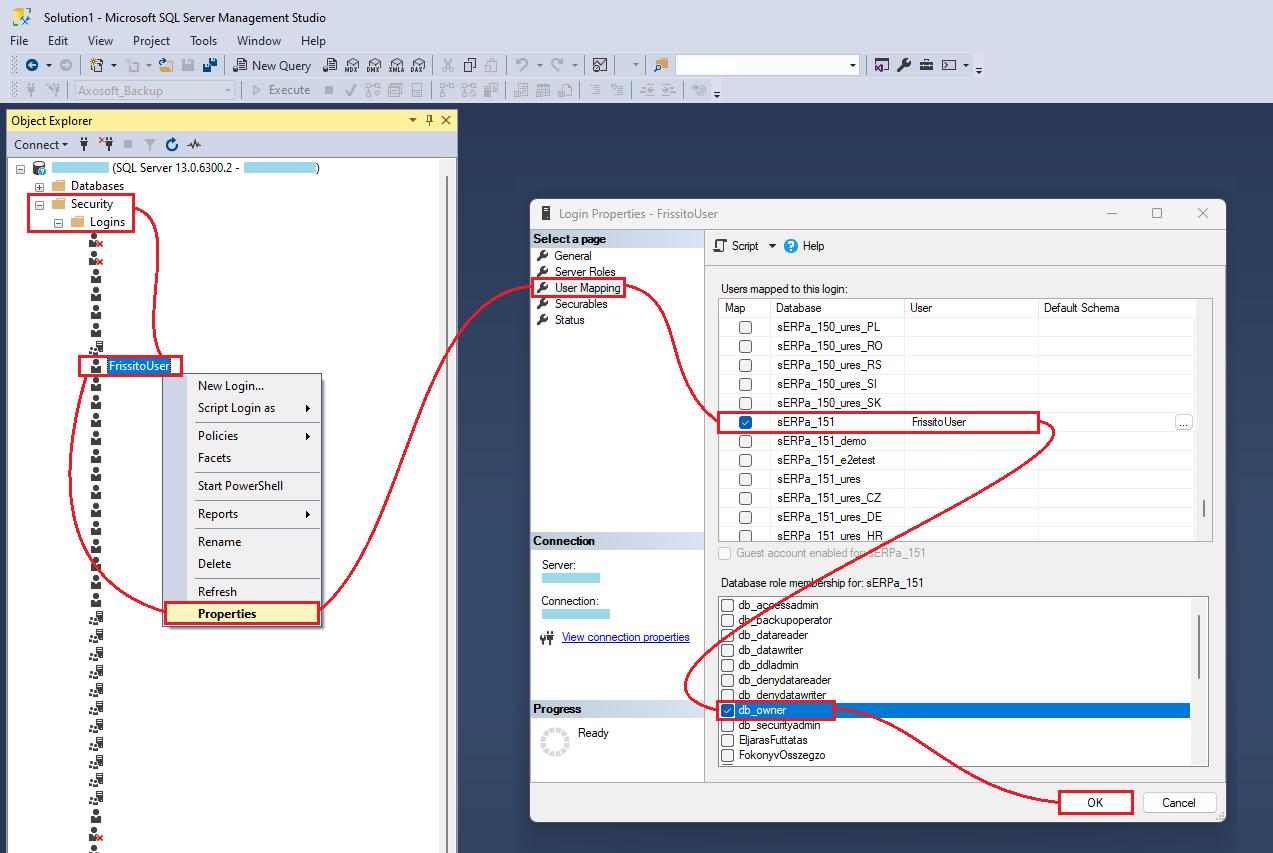Image resolution: width=1273 pixels, height=853 pixels.
Task: Click the Toolbox briefcase icon
Action: coord(926,65)
